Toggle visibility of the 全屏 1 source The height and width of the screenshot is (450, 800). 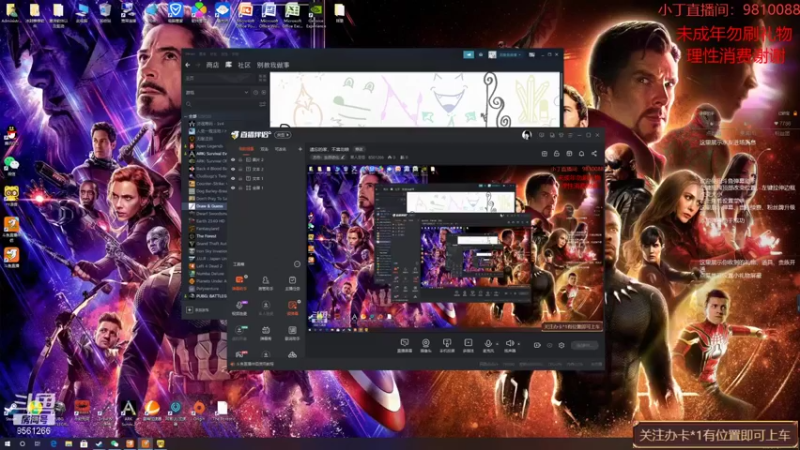(x=233, y=188)
